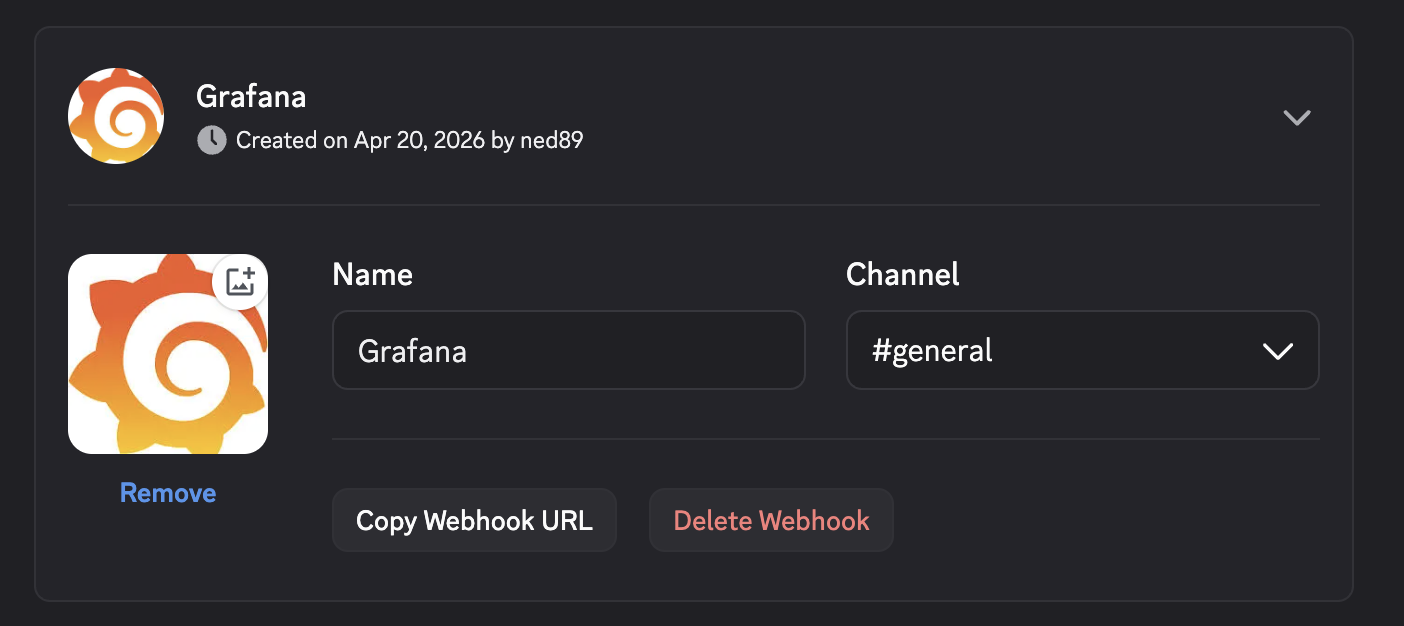Click the clock icon beside creation date
Viewport: 1404px width, 626px height.
tap(211, 140)
